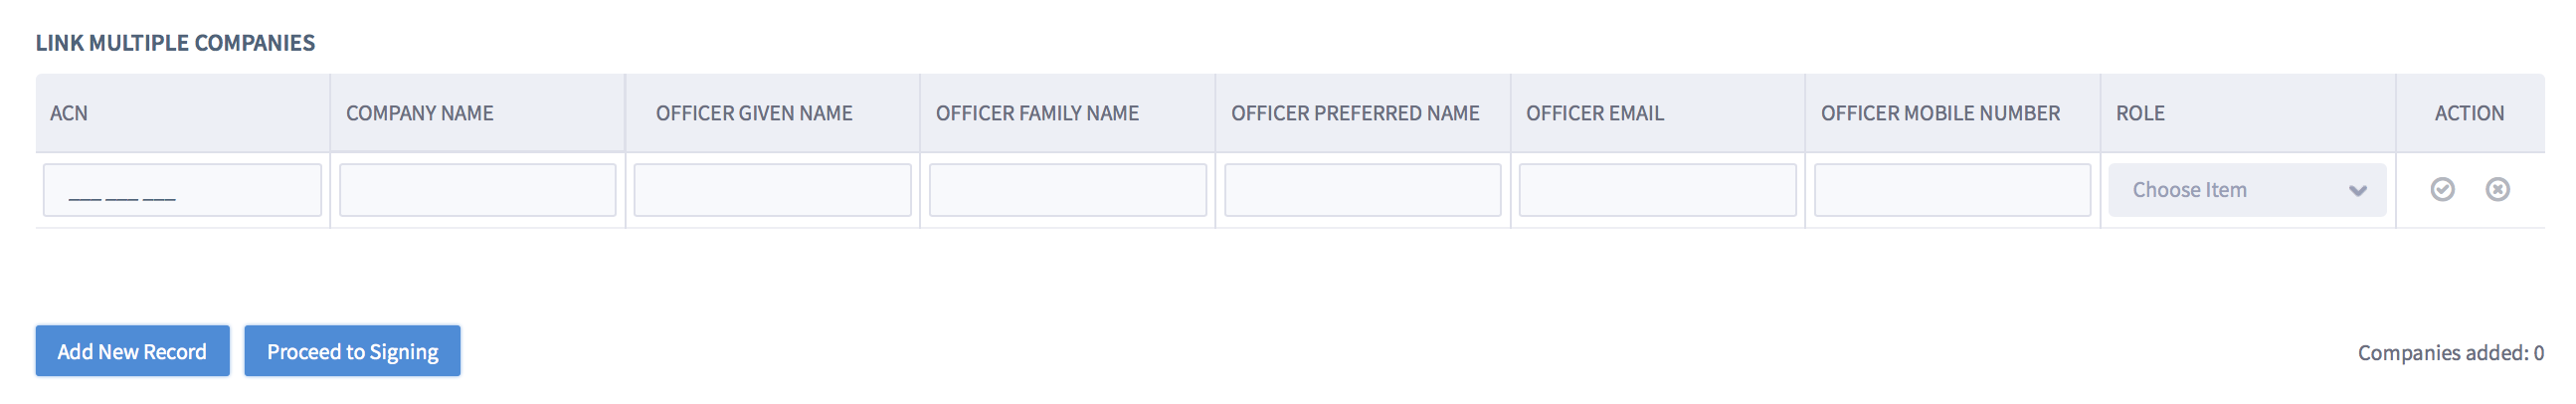Focus the ACN input field
Viewport: 2576px width, 404px height.
pyautogui.click(x=182, y=190)
